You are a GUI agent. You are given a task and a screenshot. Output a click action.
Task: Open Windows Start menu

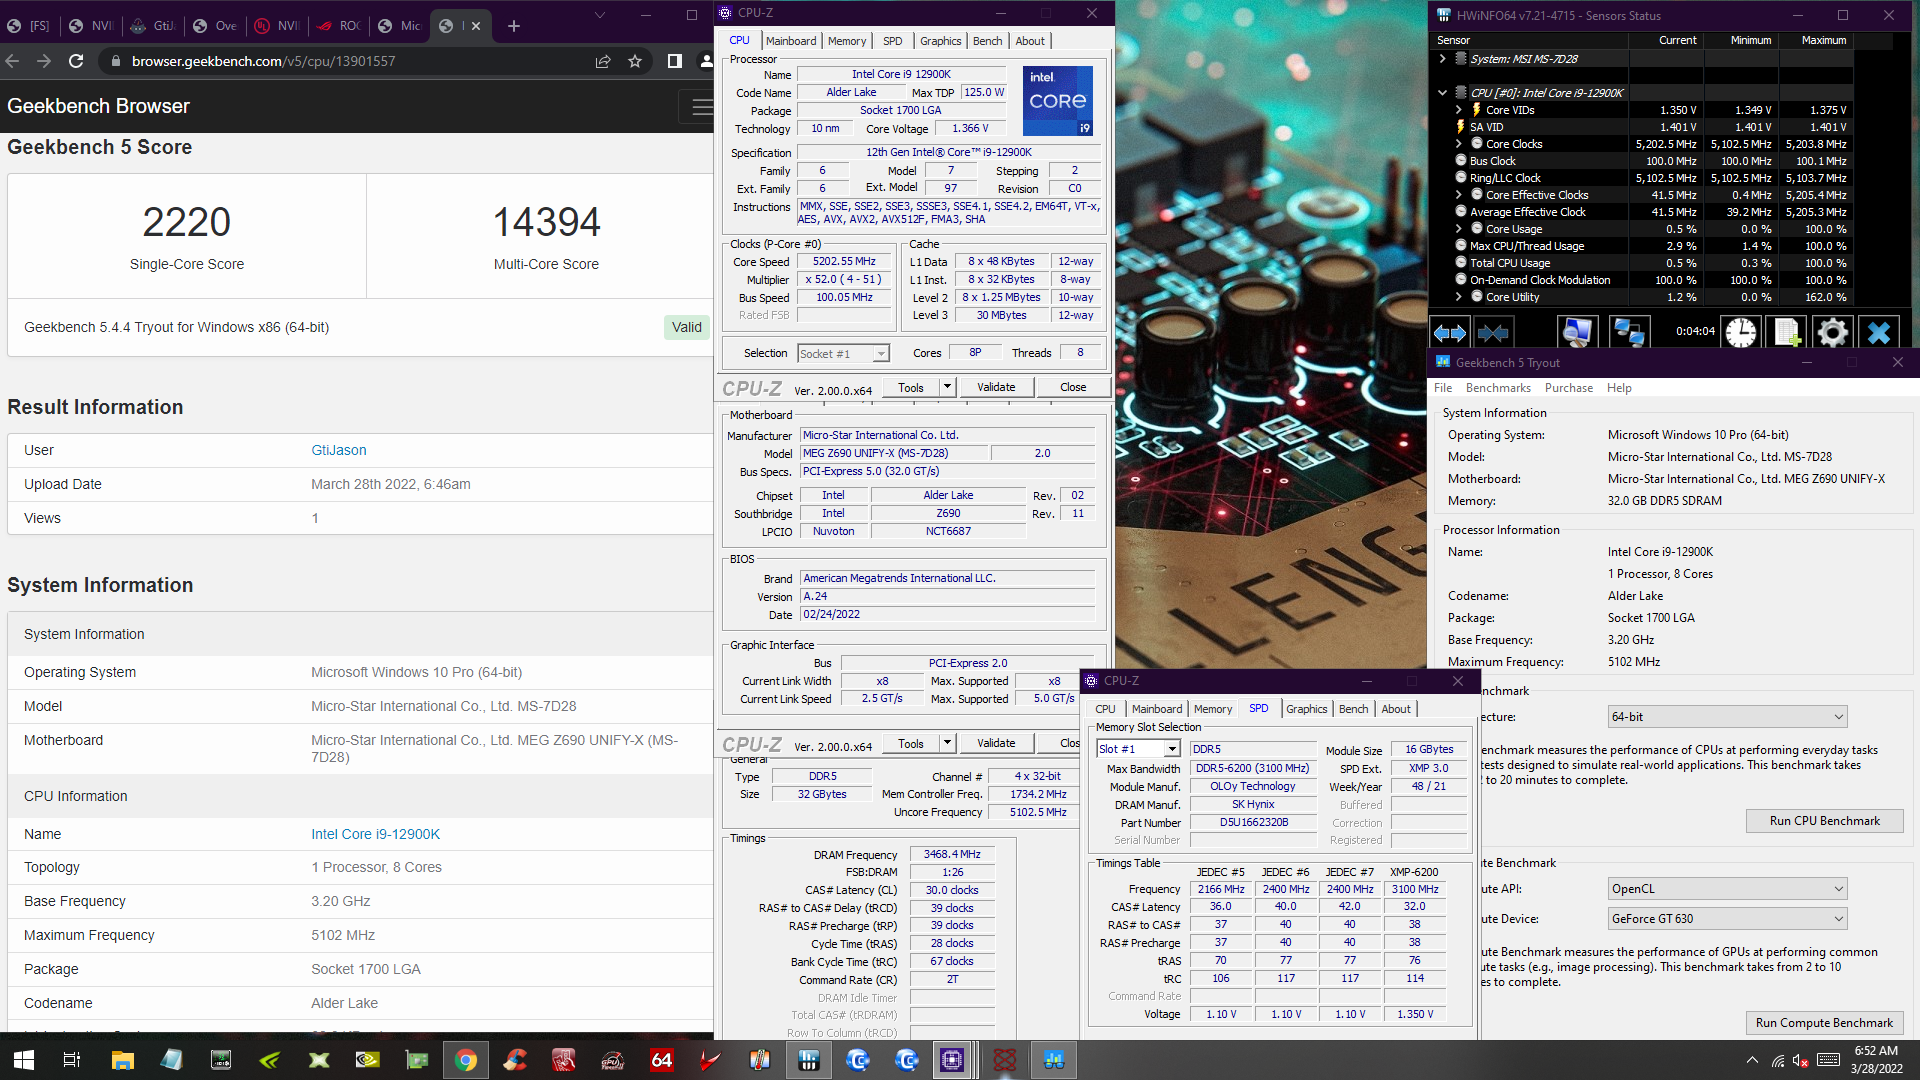(x=24, y=1060)
